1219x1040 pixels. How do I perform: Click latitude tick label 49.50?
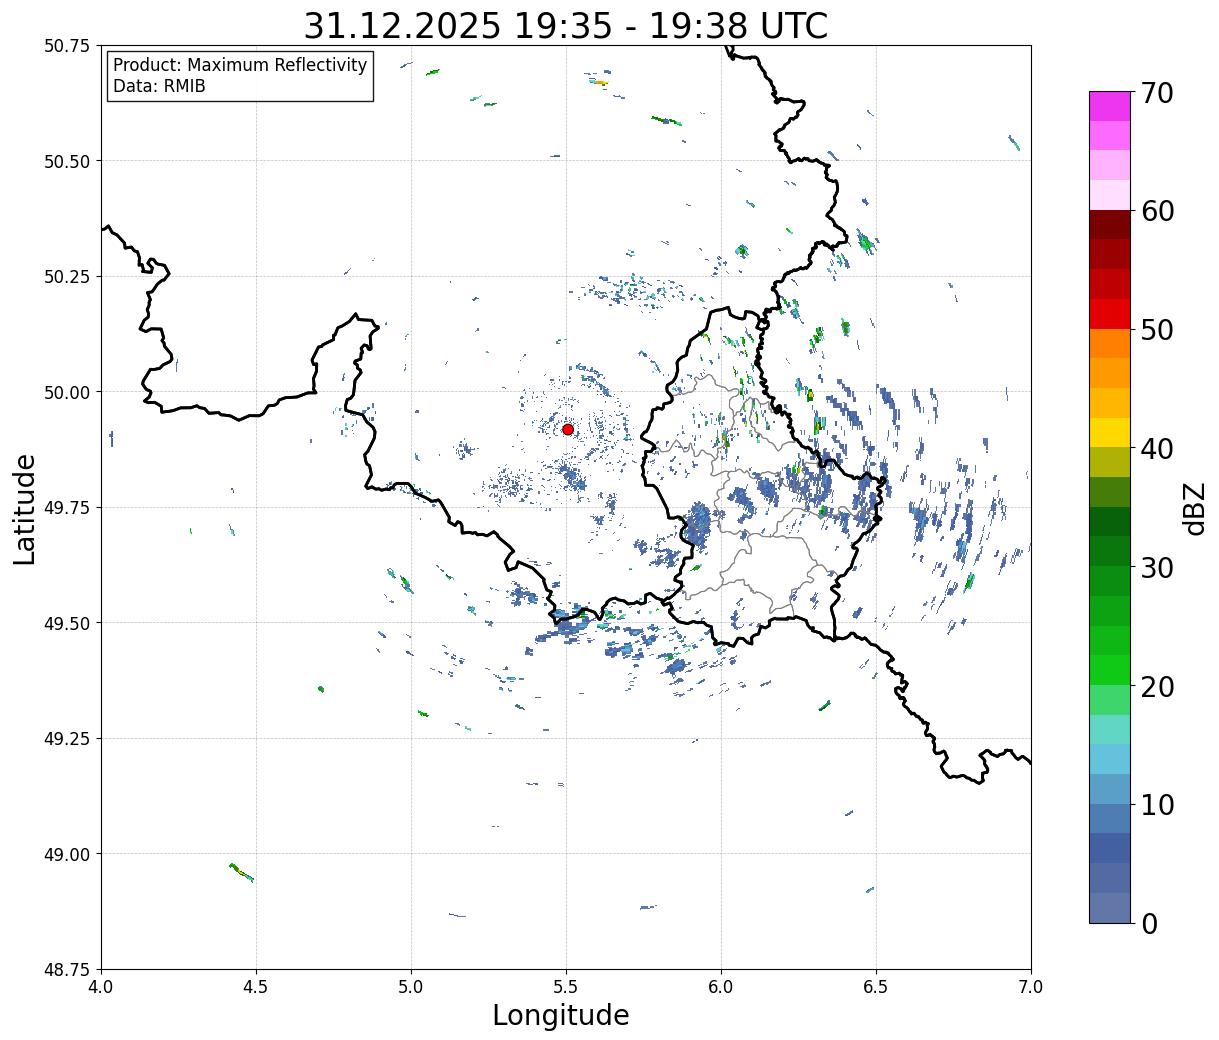click(x=67, y=623)
